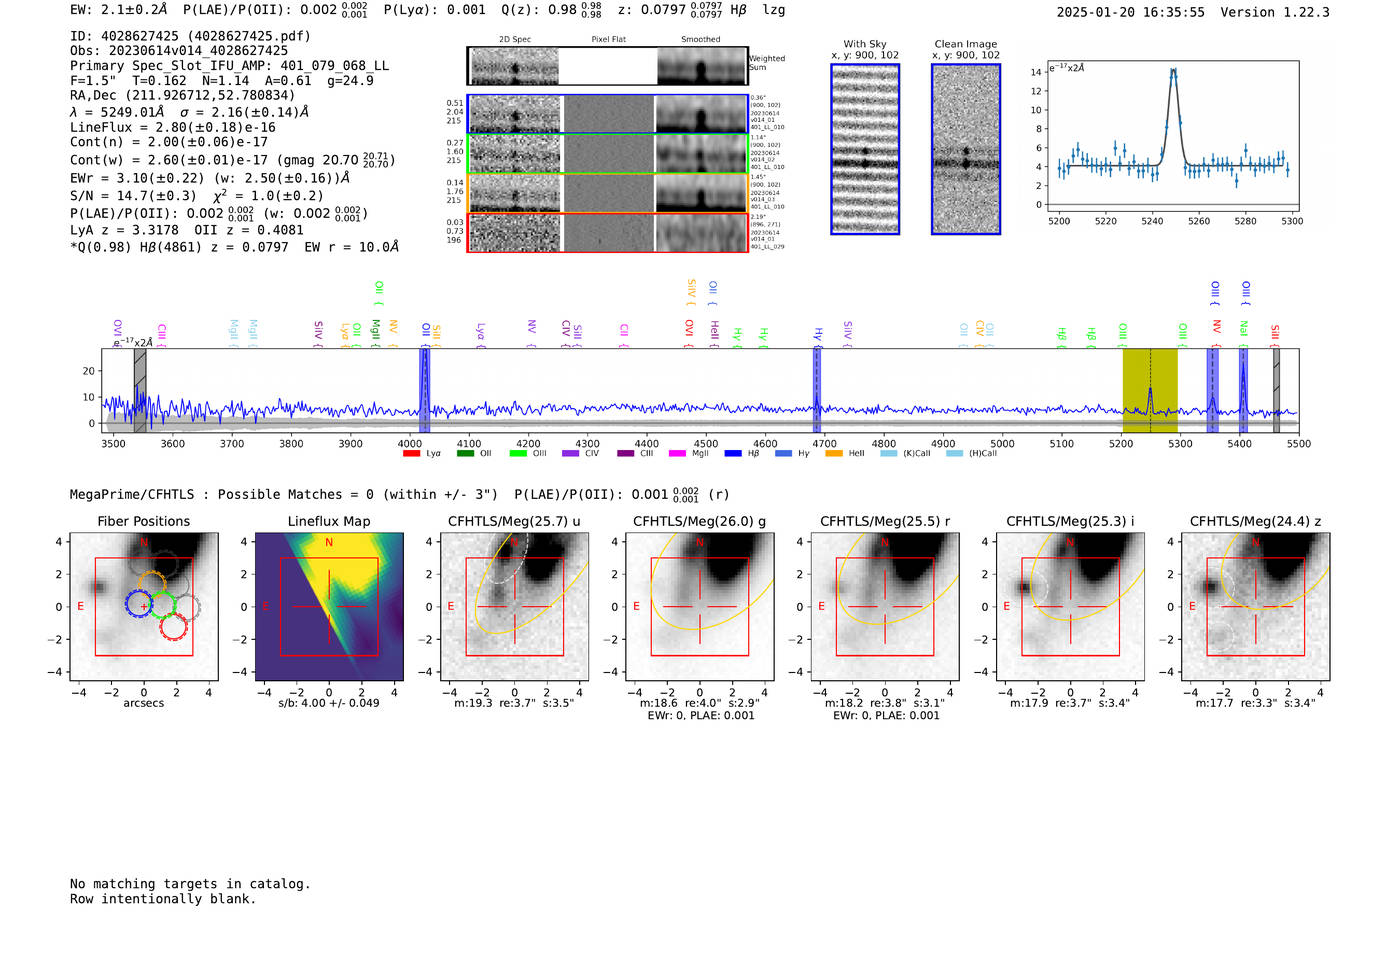
Task: Open the CFHTLS/Meg(26.0) g band image
Action: [x=700, y=607]
